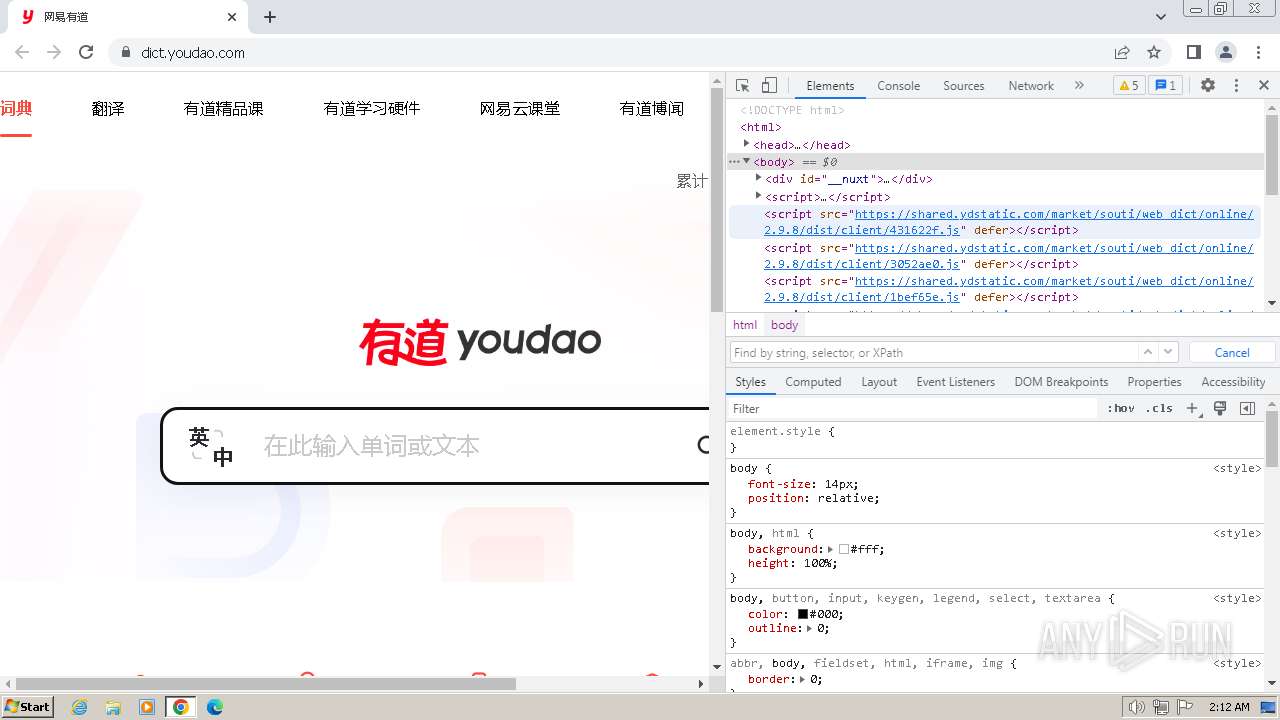Image resolution: width=1280 pixels, height=720 pixels.
Task: Select html in the breadcrumb bar
Action: tap(745, 325)
